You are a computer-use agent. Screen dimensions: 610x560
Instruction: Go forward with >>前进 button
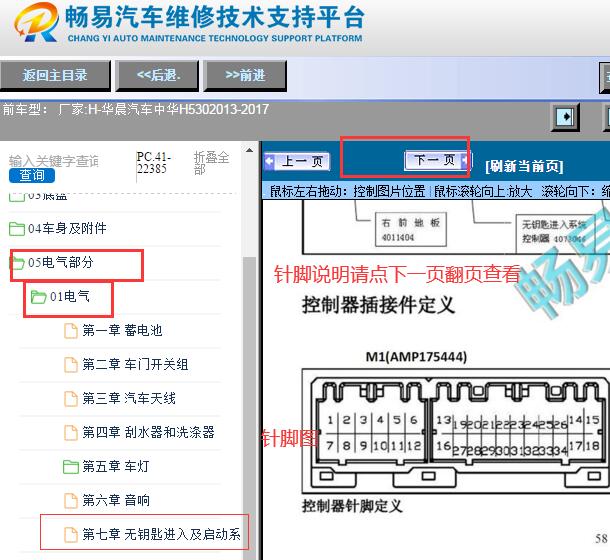(245, 75)
